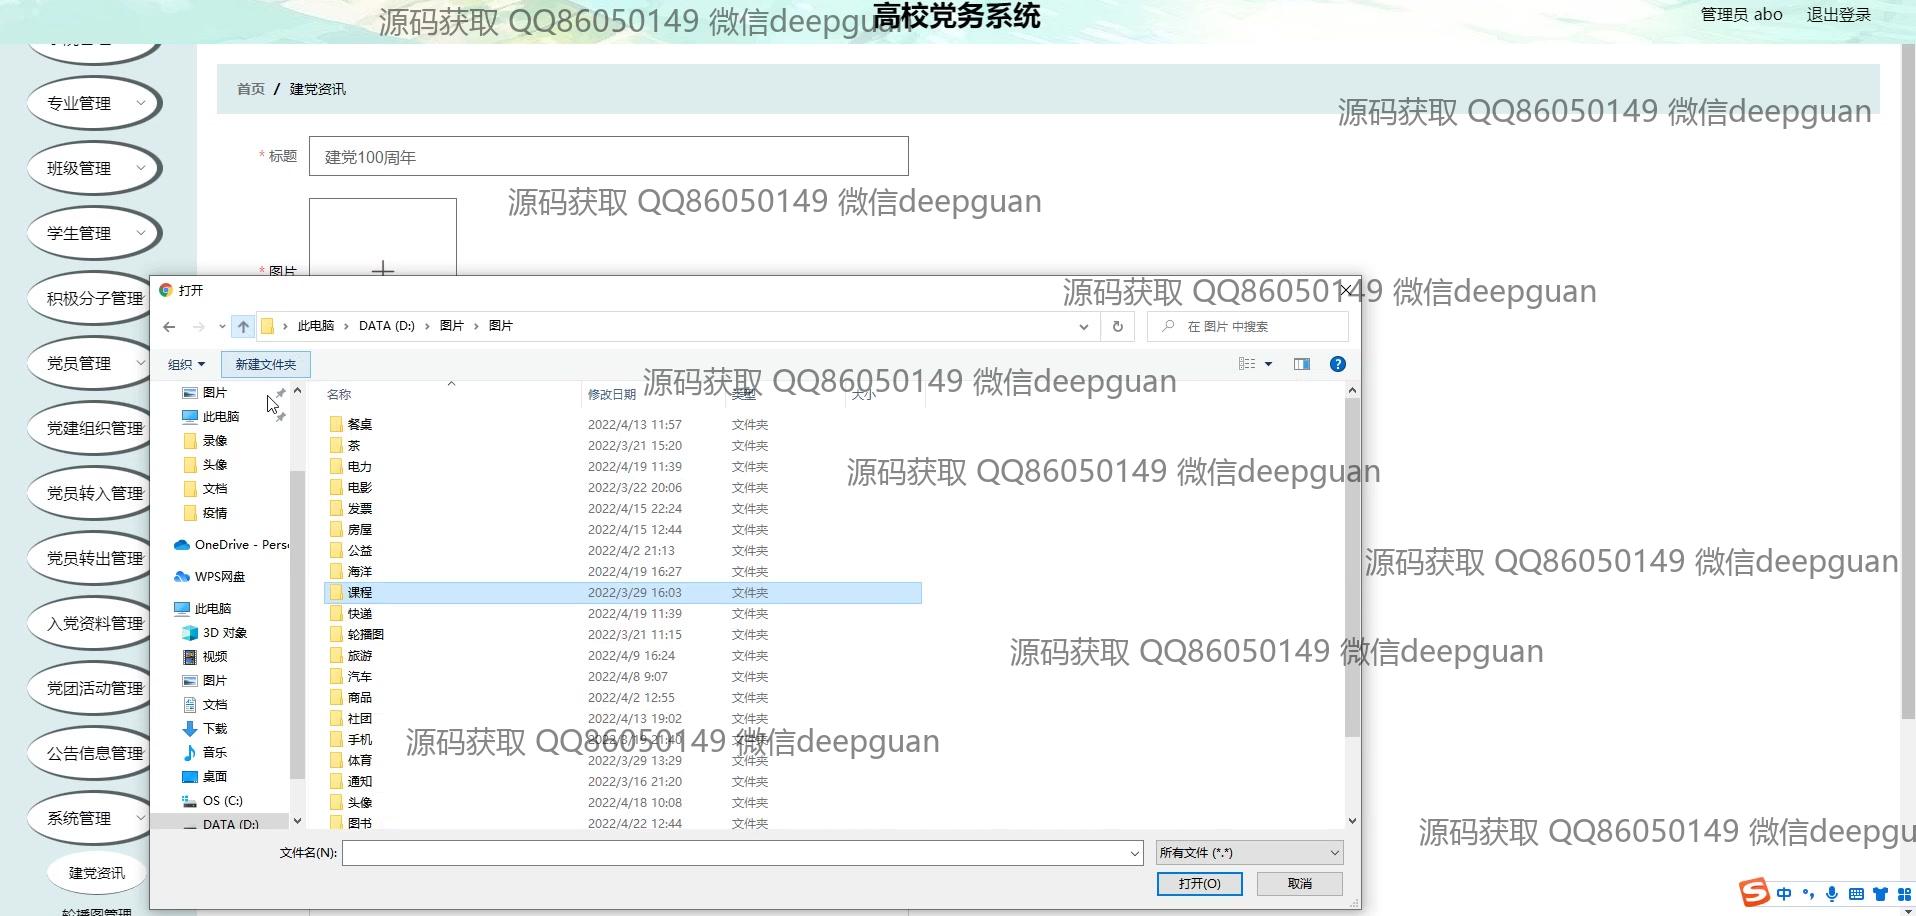Viewport: 1916px width, 916px height.
Task: Go back in file dialog navigation
Action: [x=169, y=327]
